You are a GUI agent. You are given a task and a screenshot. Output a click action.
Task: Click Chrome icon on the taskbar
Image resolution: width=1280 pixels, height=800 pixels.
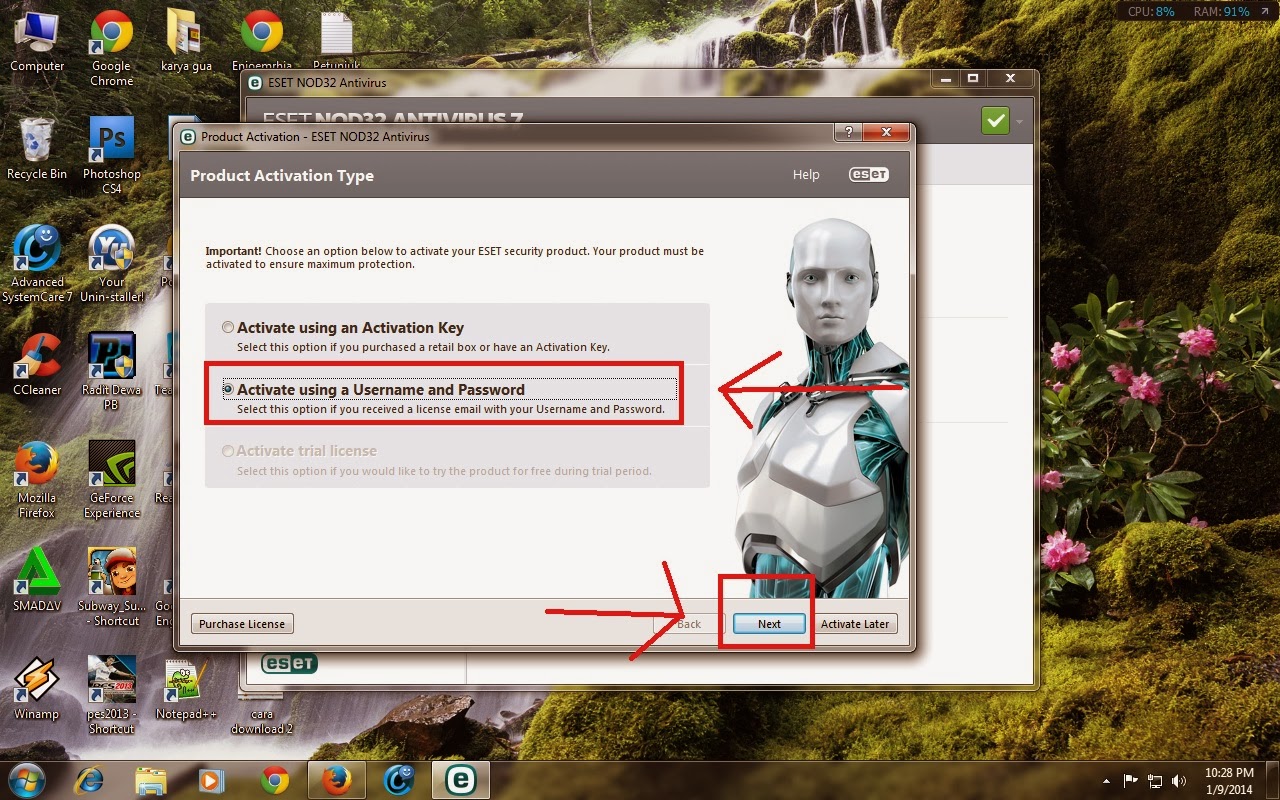pos(274,780)
